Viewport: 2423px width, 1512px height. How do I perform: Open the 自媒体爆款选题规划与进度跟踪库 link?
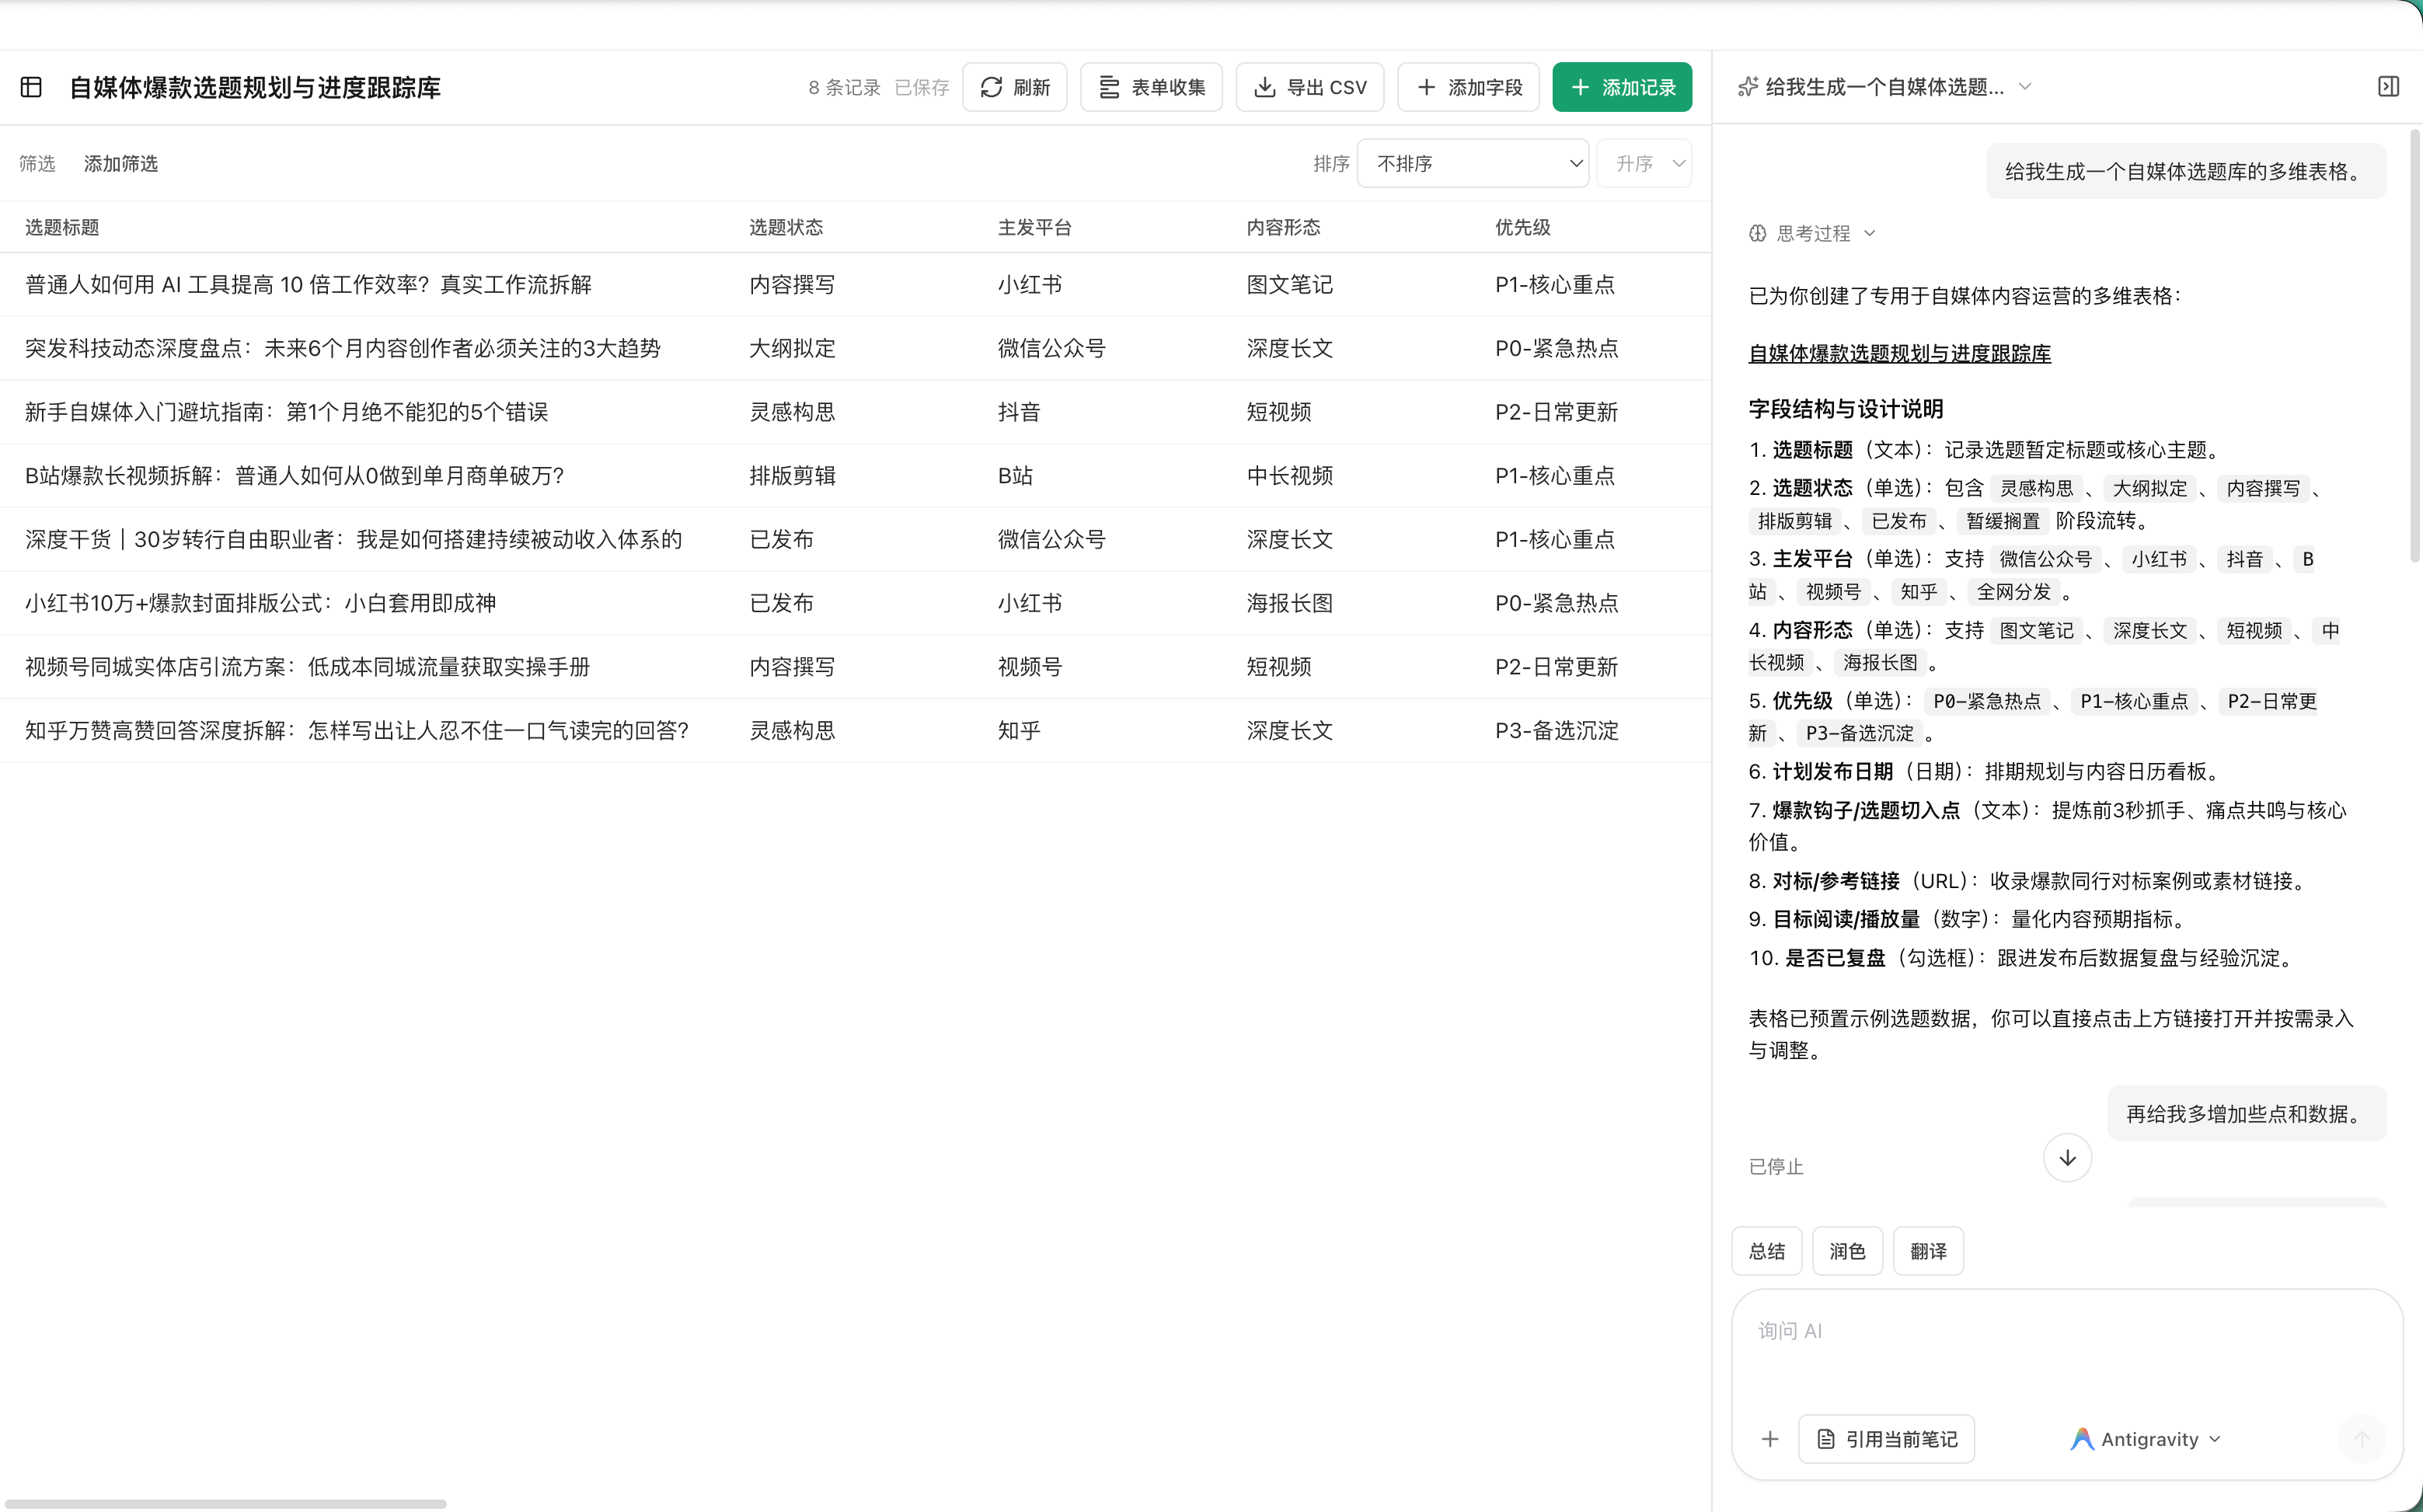[1899, 353]
